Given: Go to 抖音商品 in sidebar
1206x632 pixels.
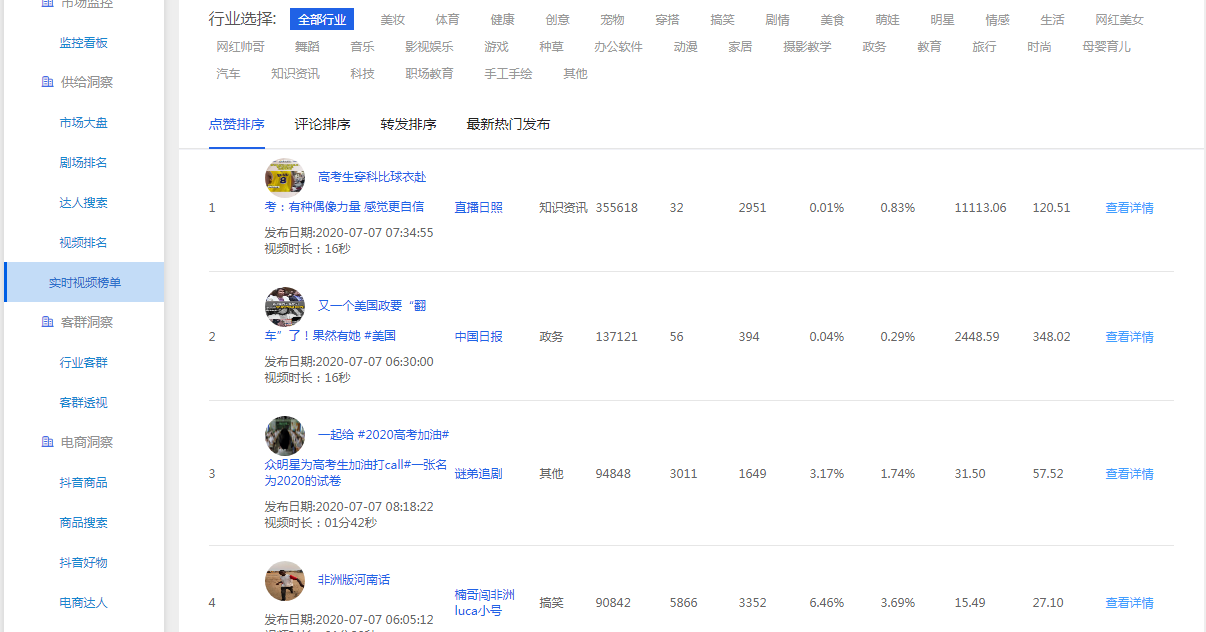Looking at the screenshot, I should pos(84,482).
